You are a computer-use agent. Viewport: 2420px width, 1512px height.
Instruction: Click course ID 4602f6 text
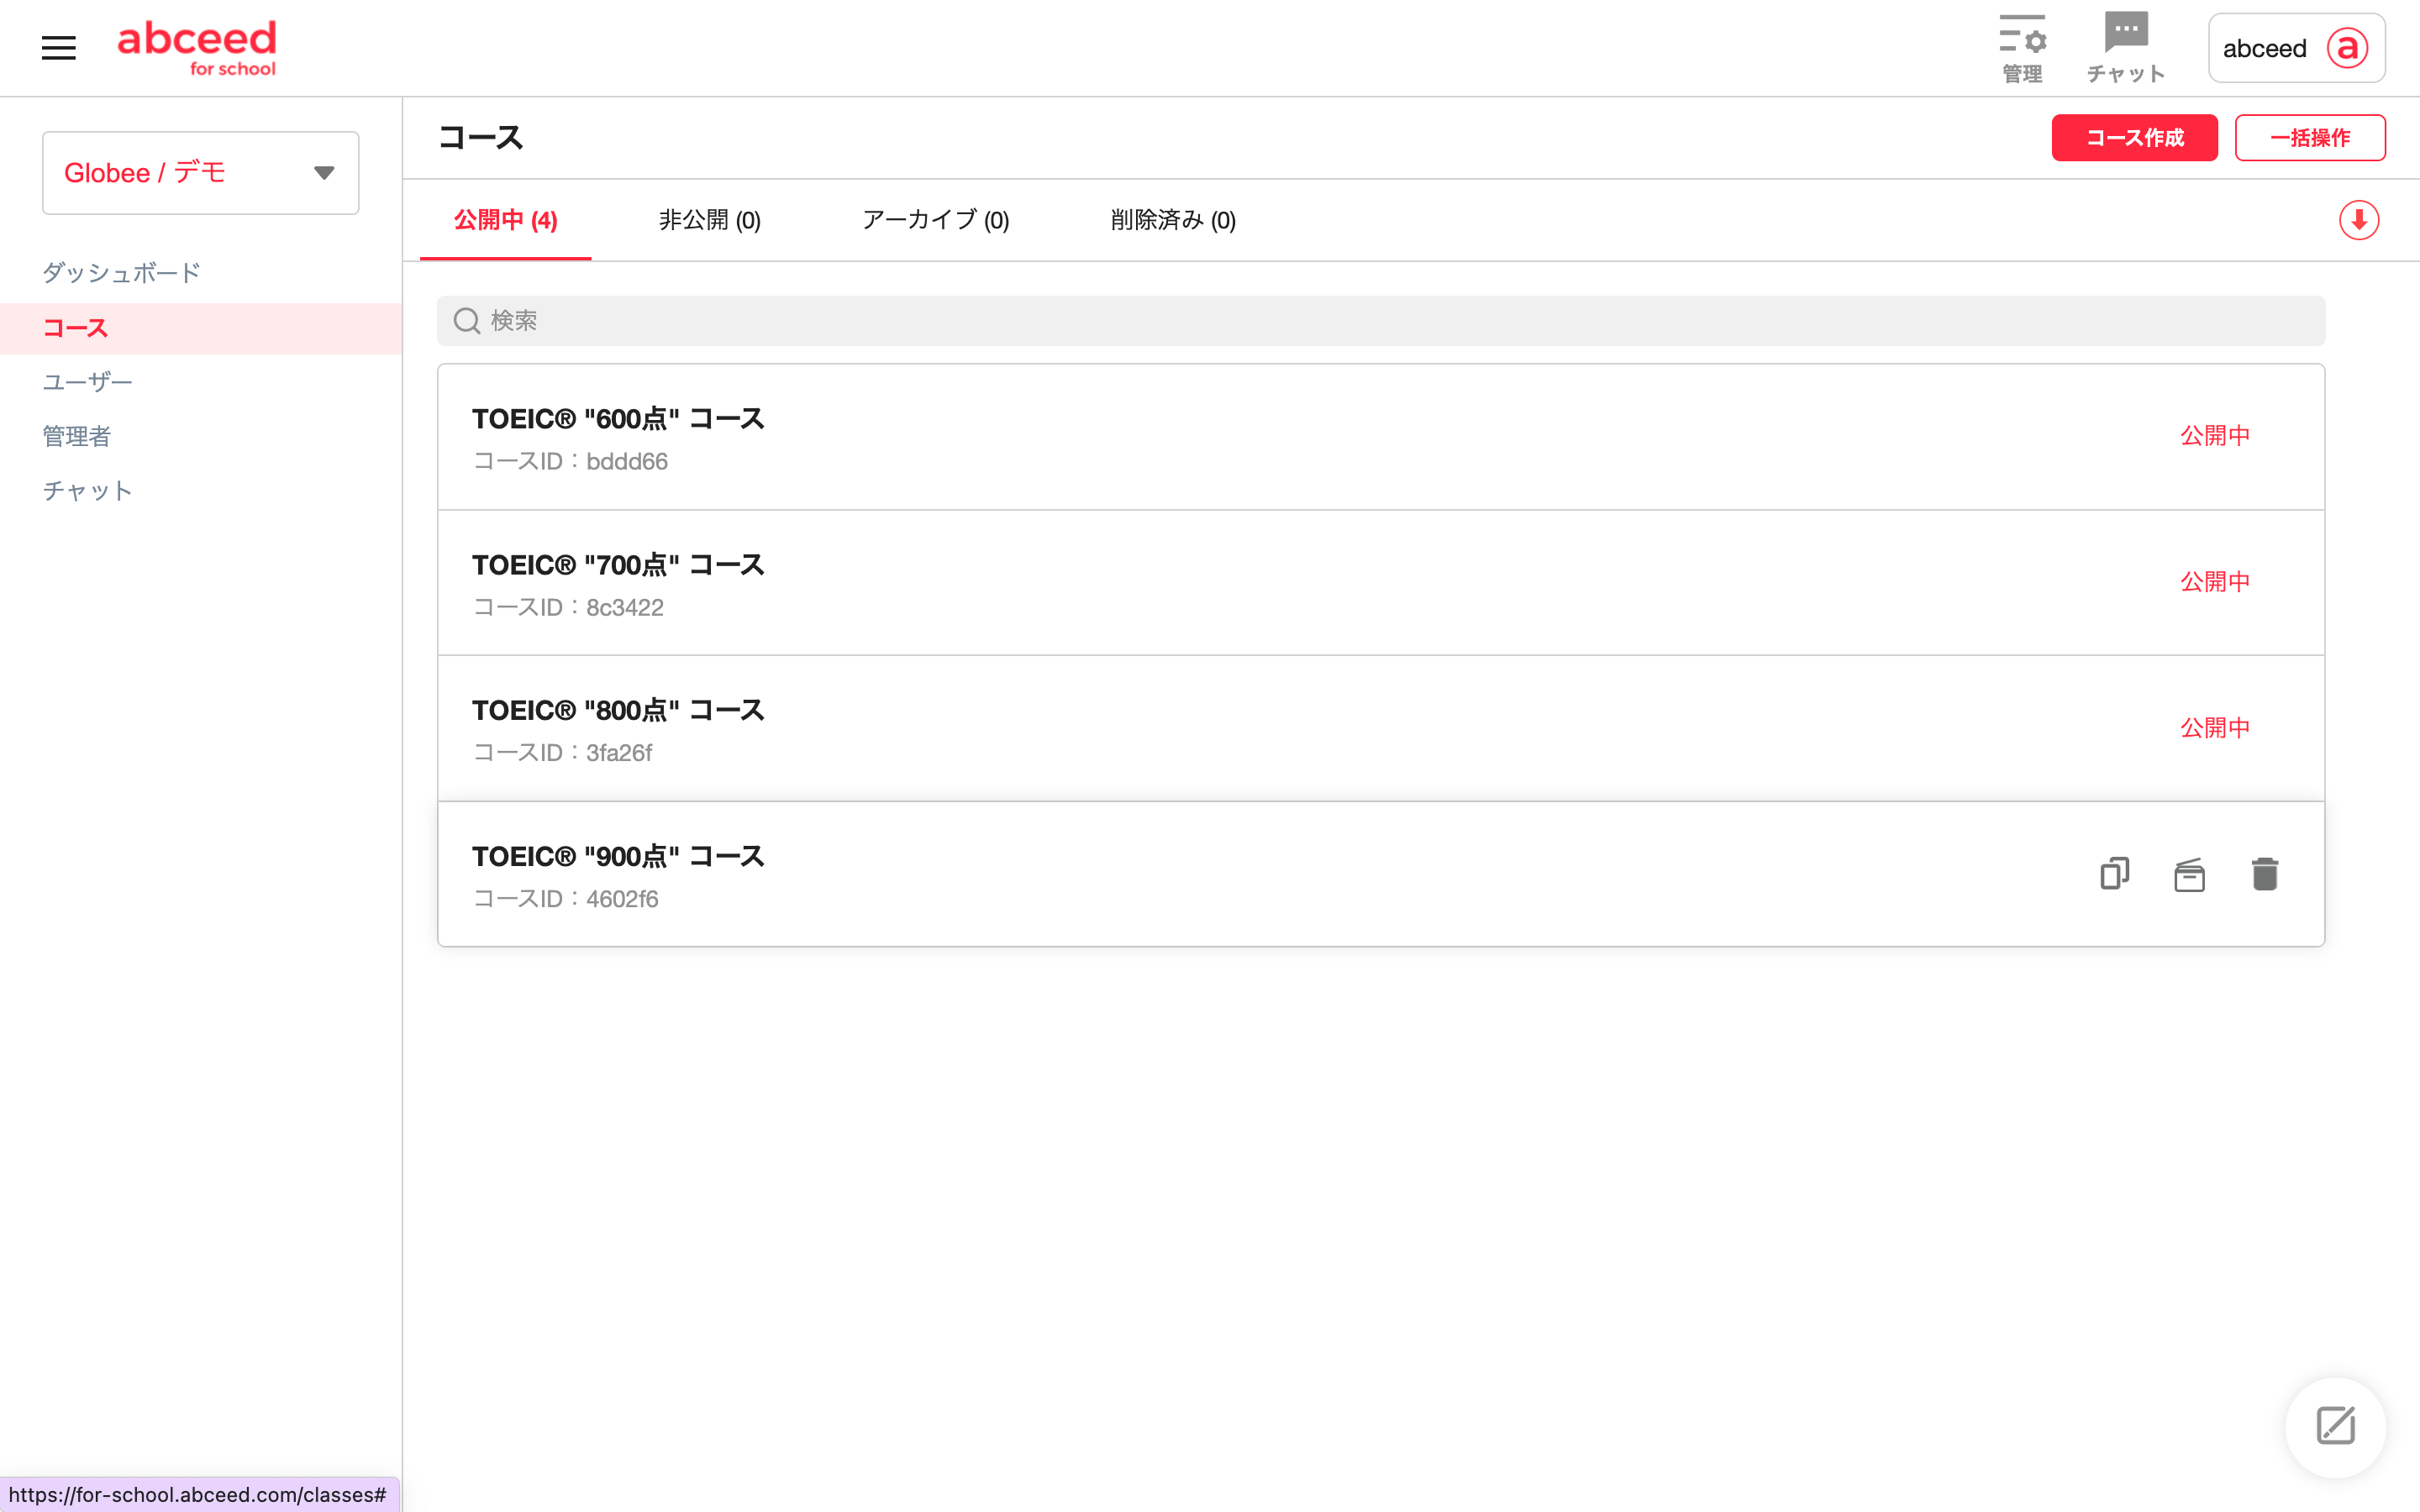pyautogui.click(x=565, y=899)
